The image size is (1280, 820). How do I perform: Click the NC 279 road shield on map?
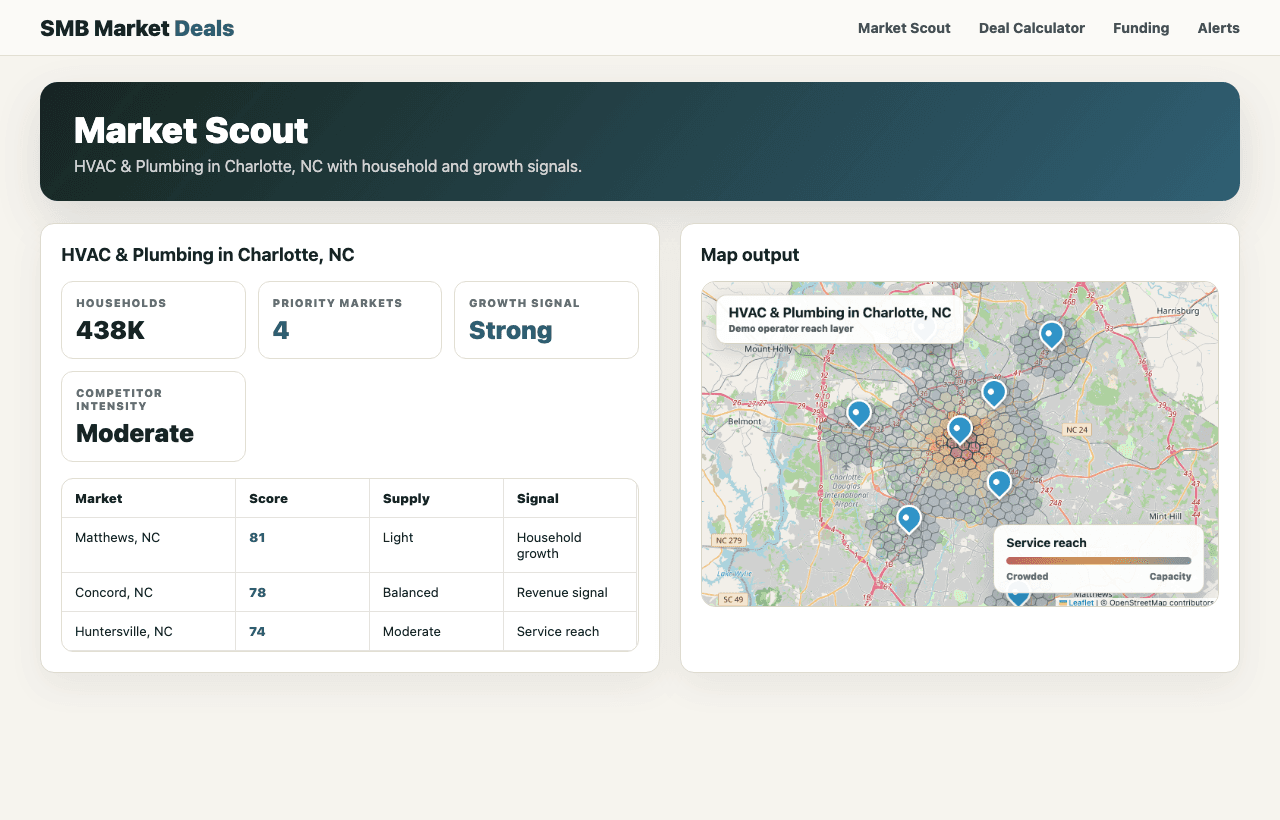(730, 541)
